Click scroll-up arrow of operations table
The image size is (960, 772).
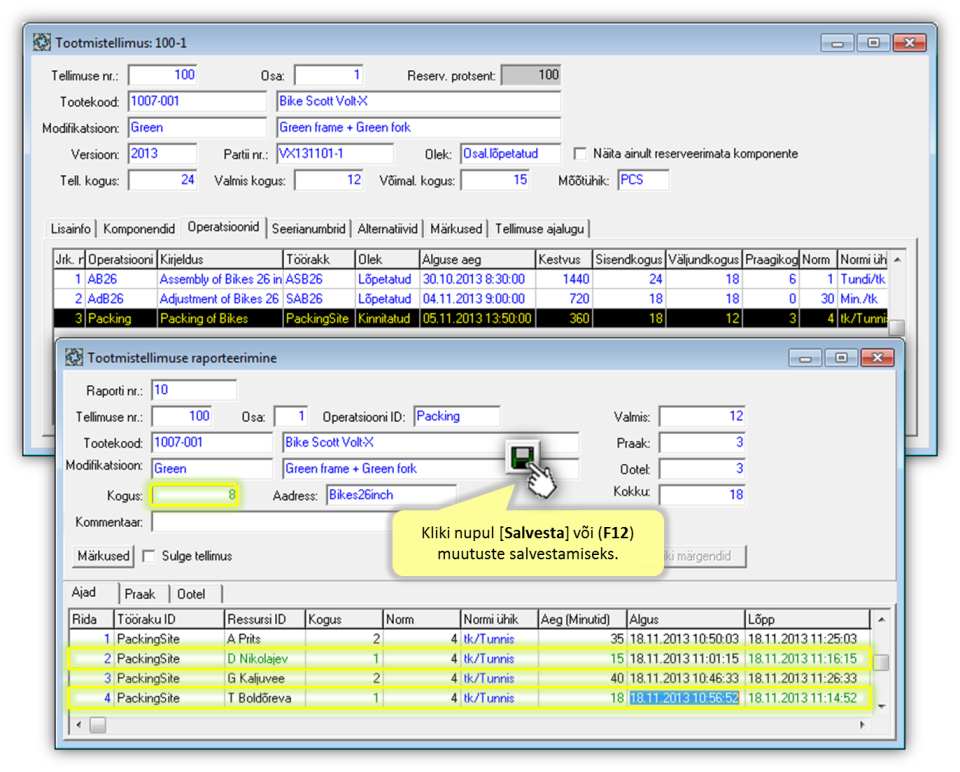pos(897,260)
